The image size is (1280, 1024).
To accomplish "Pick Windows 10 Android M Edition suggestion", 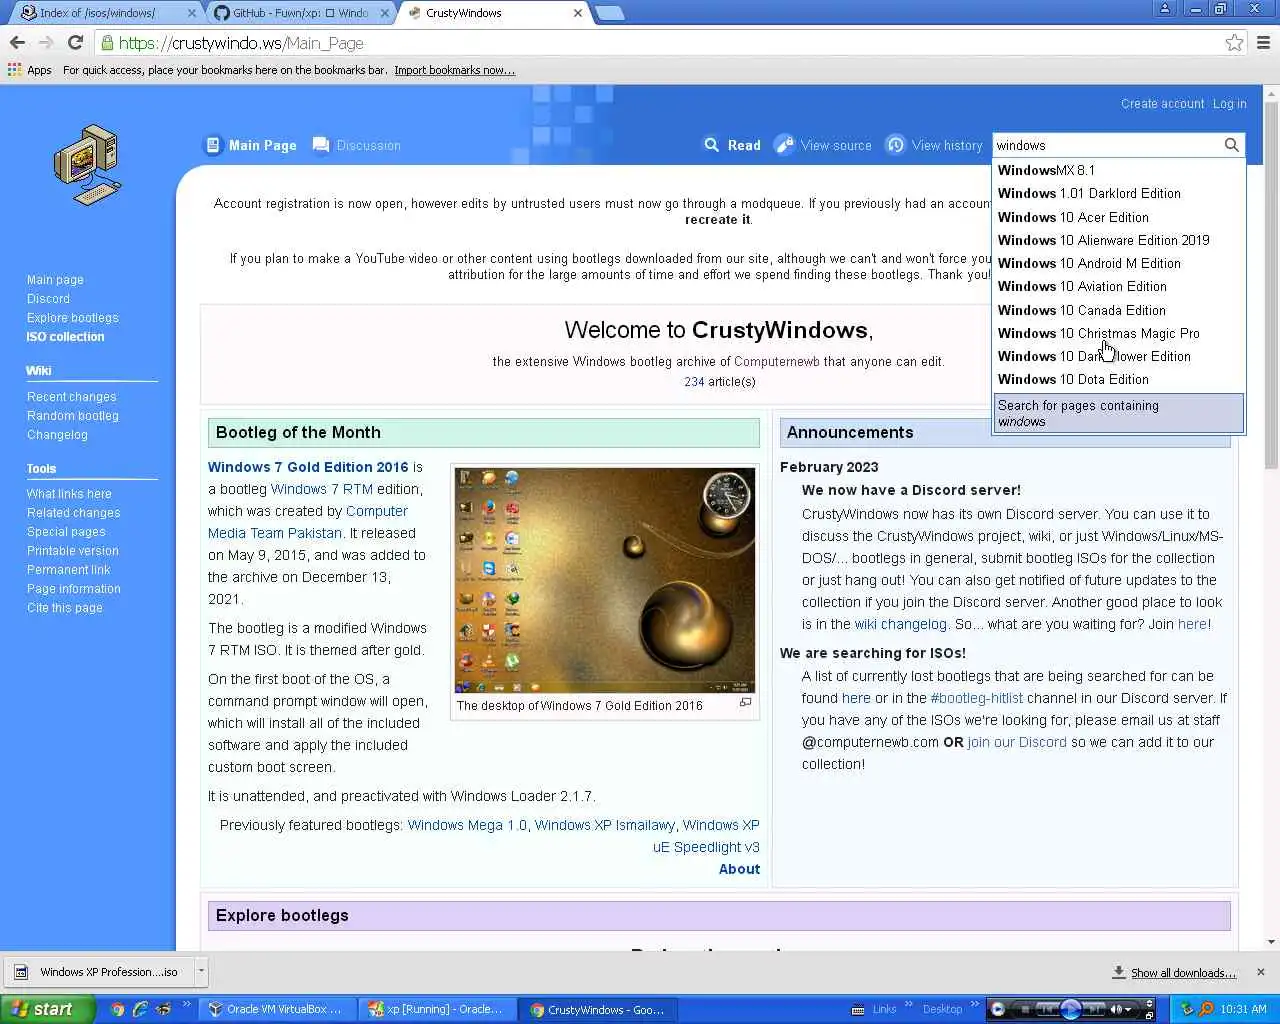I will pyautogui.click(x=1119, y=263).
